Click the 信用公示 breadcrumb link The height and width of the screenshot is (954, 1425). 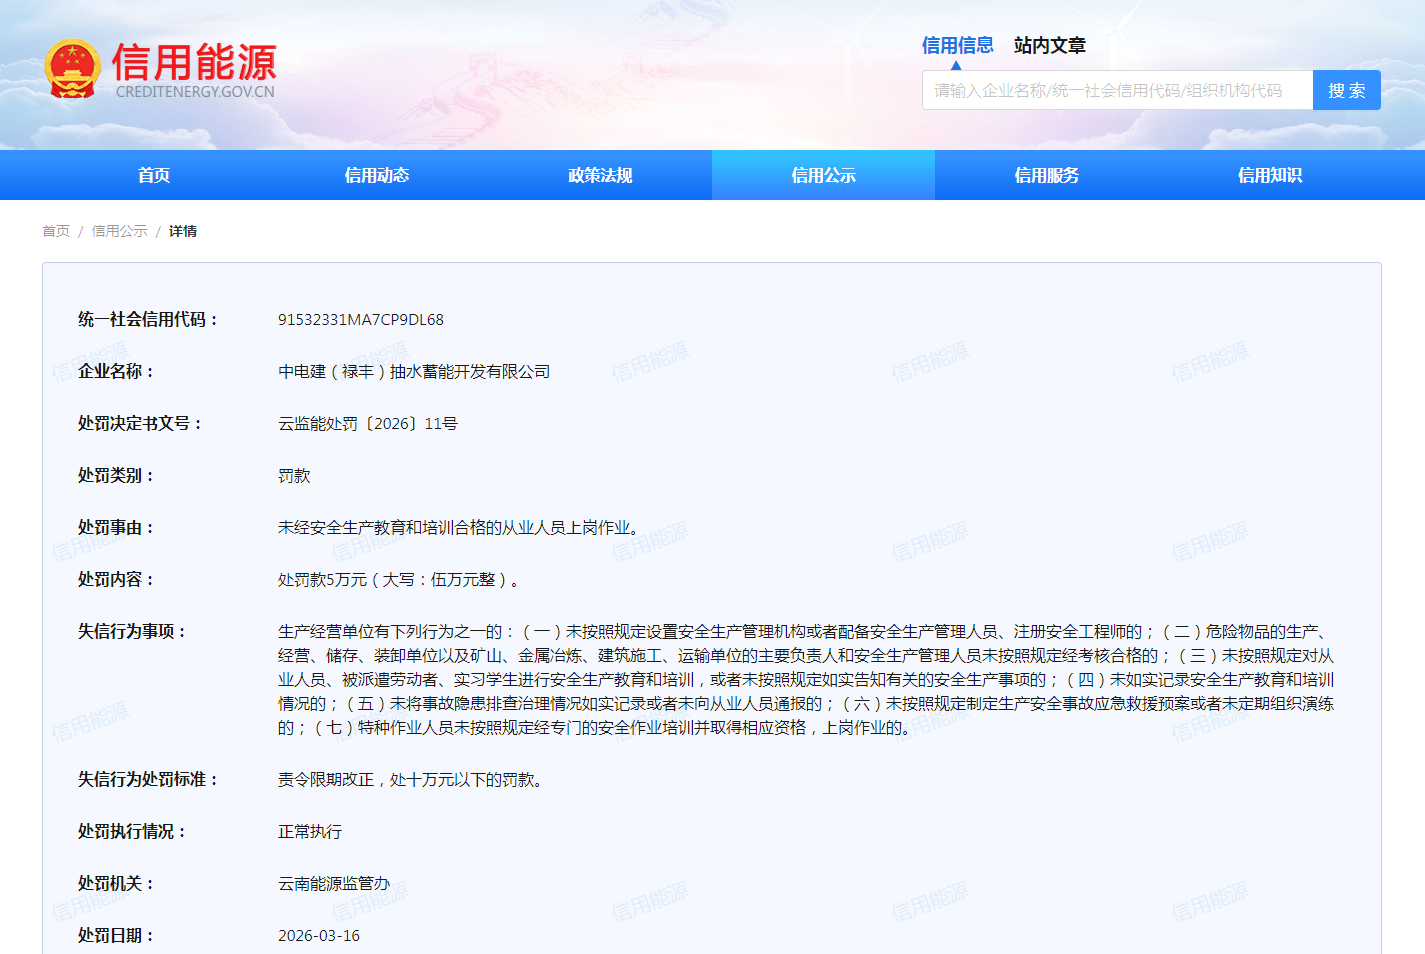[119, 231]
